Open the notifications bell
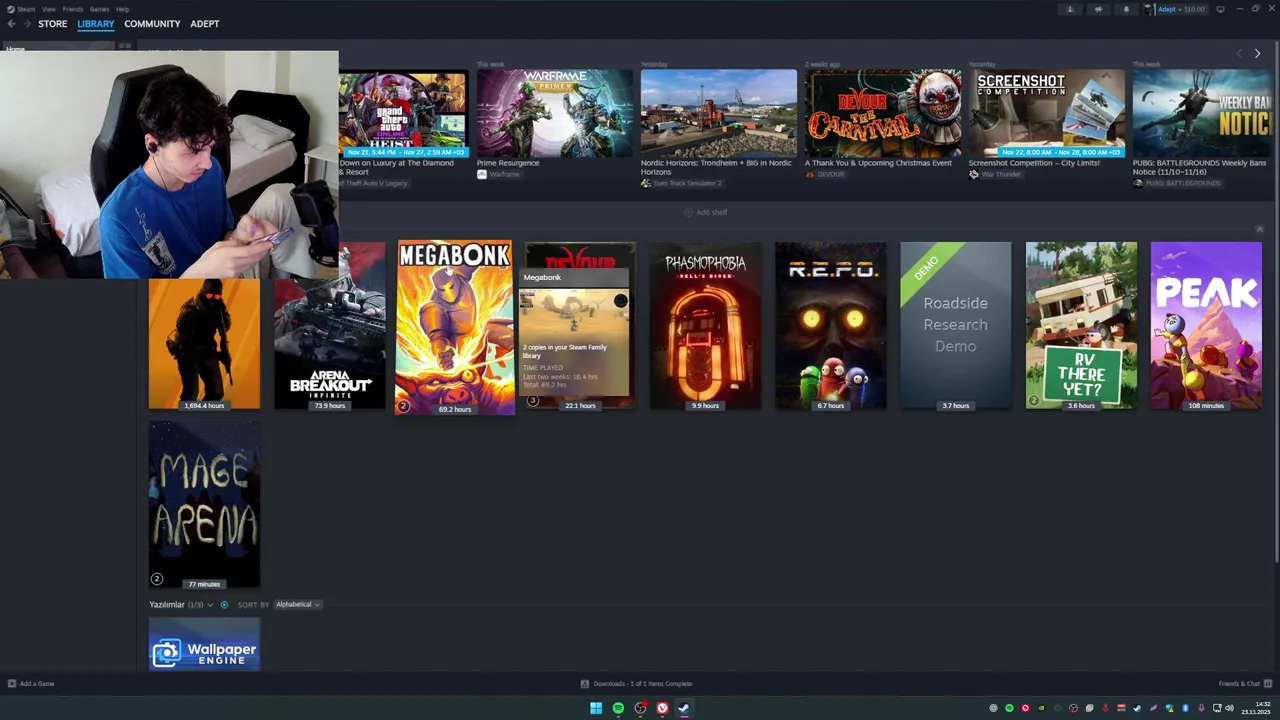 1126,9
